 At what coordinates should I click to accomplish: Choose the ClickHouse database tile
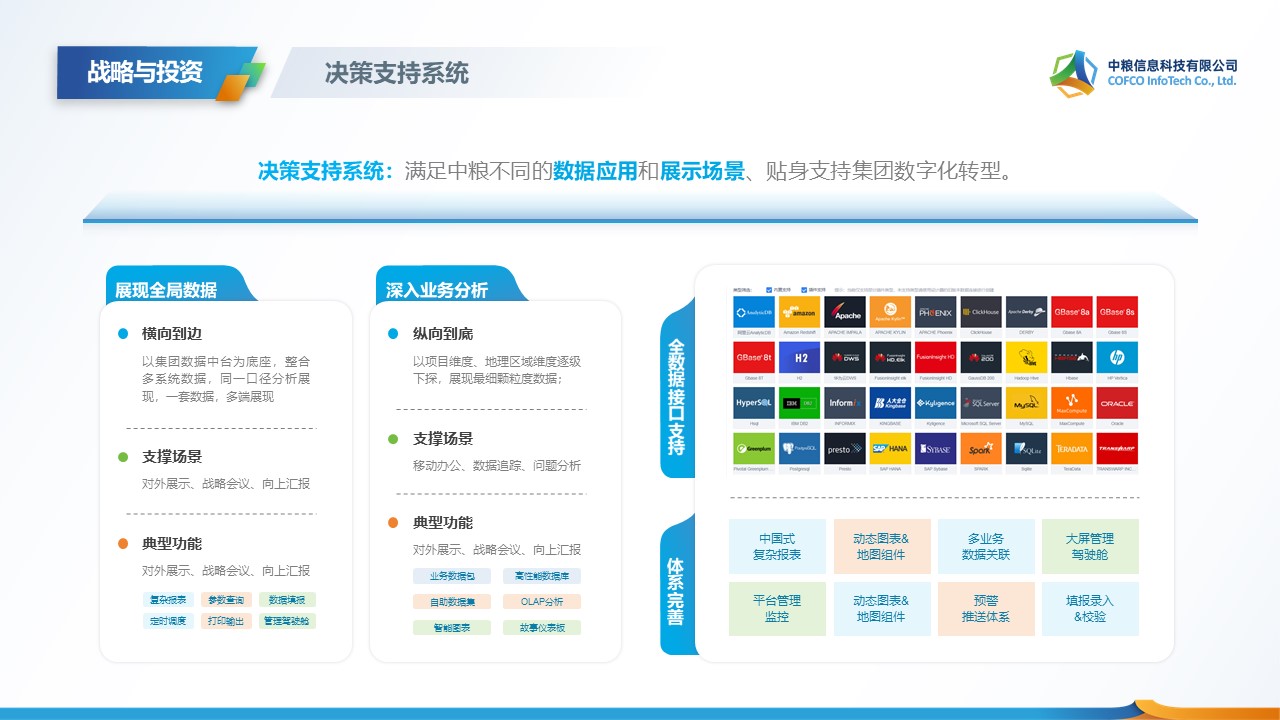(x=981, y=312)
